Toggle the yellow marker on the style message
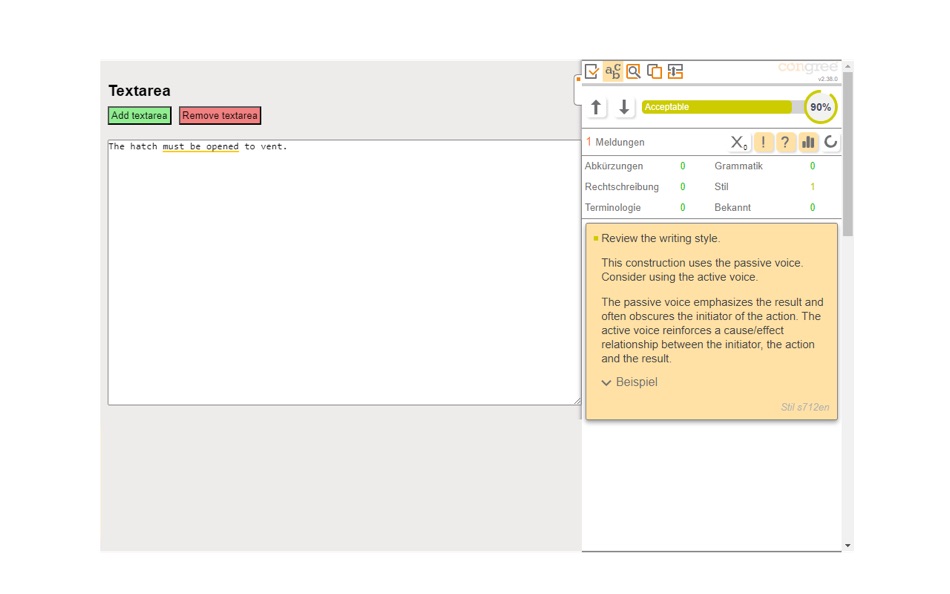 pyautogui.click(x=597, y=238)
